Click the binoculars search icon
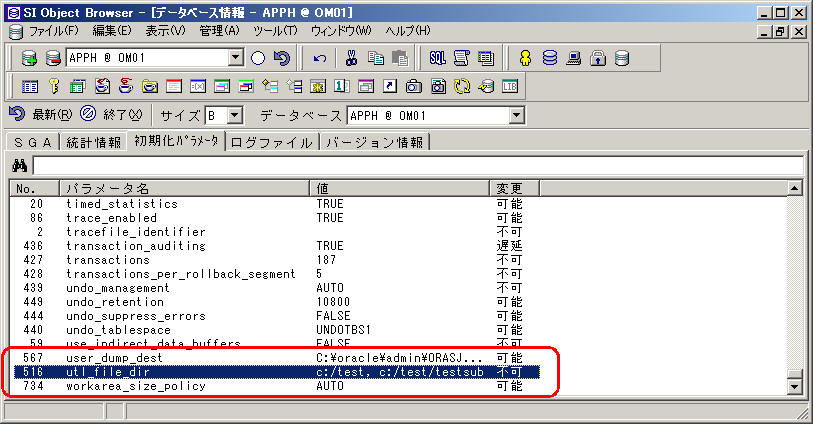Screen dimensions: 813x424 [x=19, y=165]
